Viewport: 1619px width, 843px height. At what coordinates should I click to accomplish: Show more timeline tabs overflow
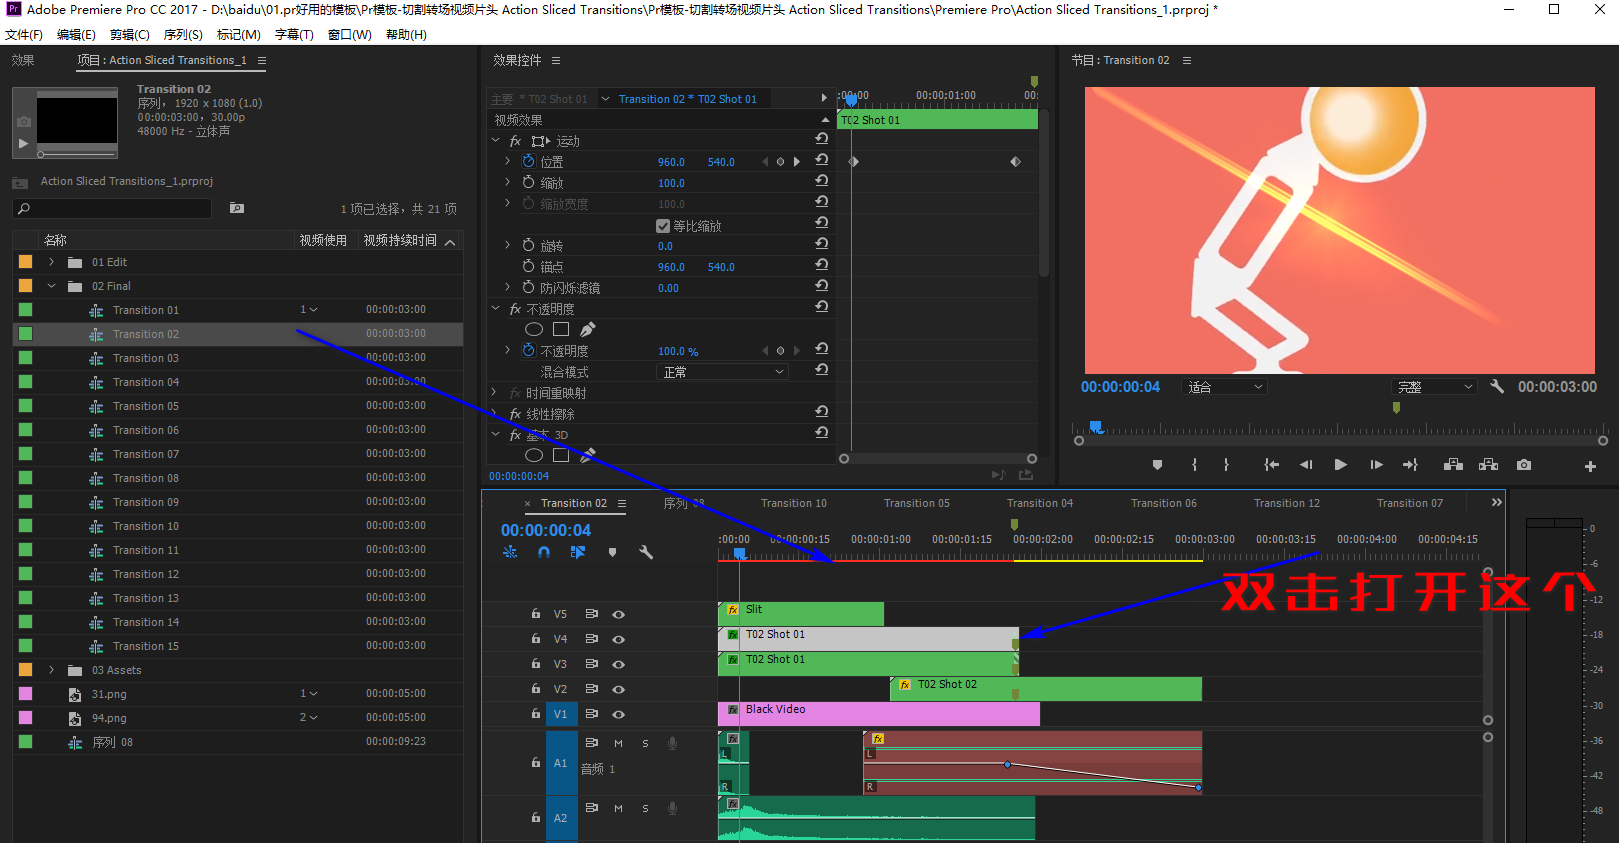click(1496, 502)
